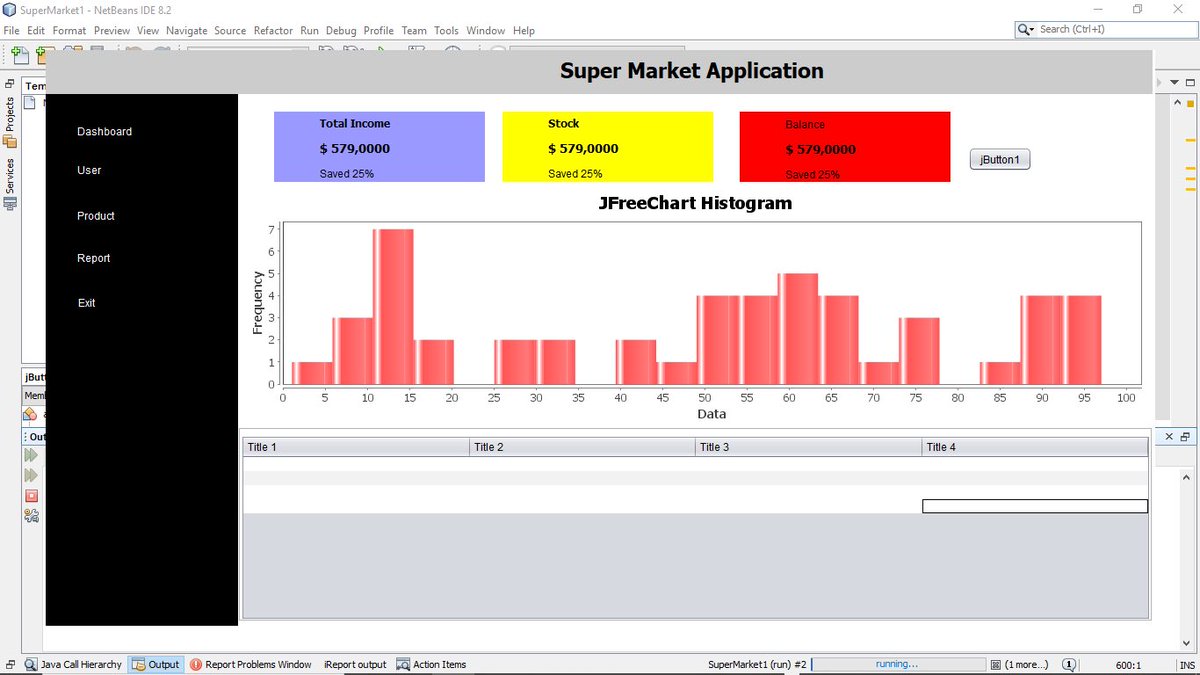
Task: Click the New File toolbar icon
Action: (x=19, y=55)
